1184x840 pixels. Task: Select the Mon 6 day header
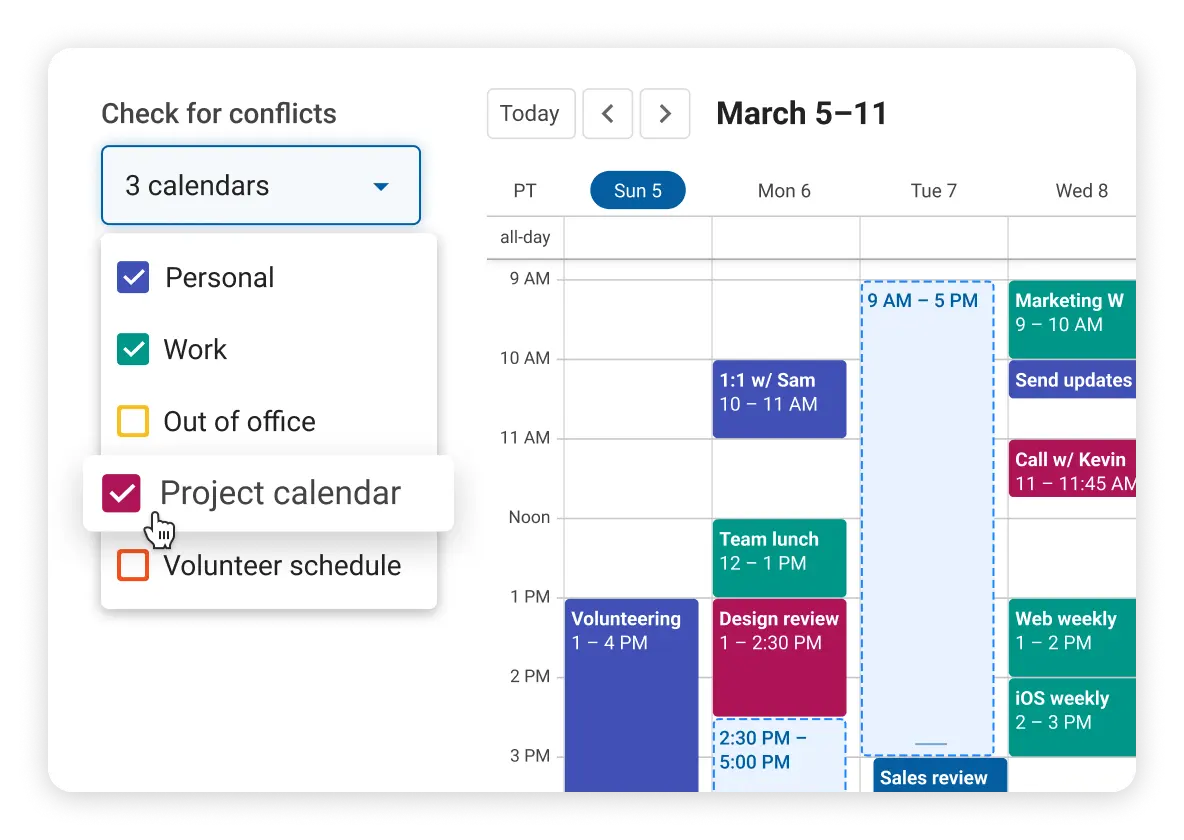784,190
